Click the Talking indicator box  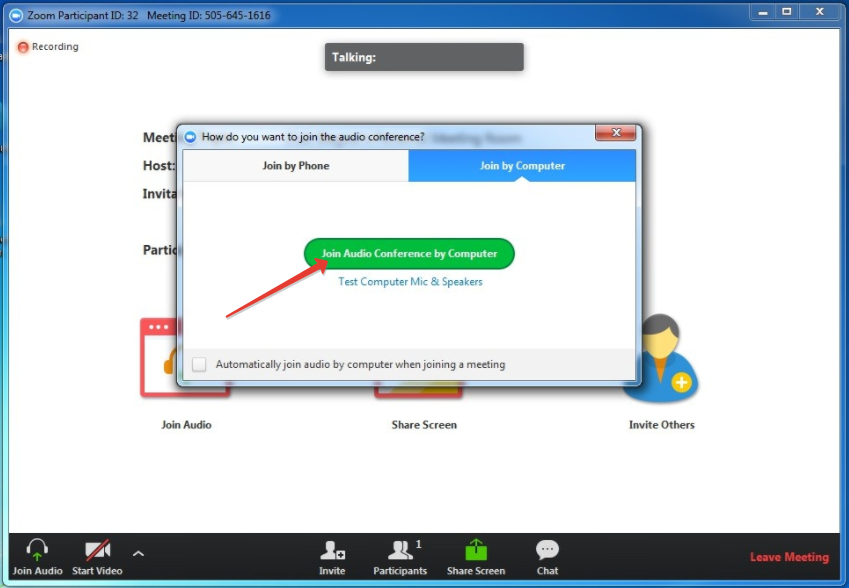(424, 57)
